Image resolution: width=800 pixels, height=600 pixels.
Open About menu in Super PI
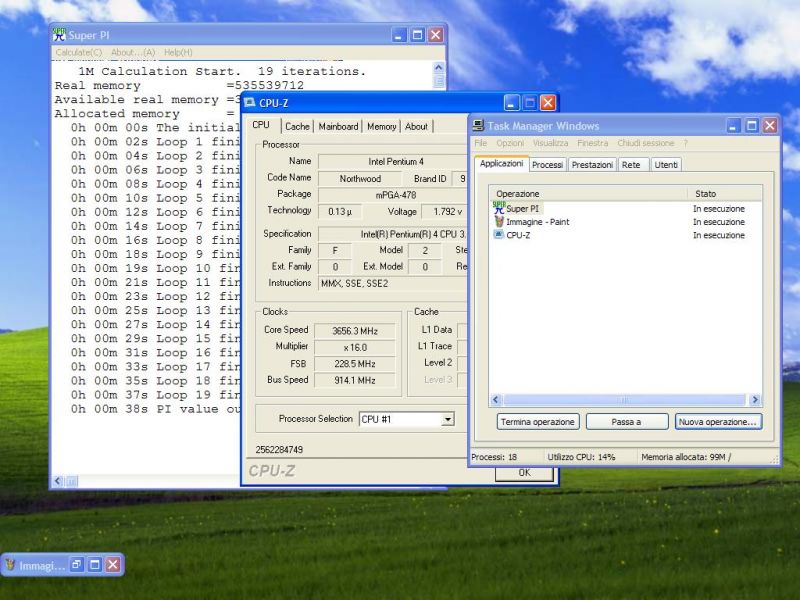click(x=133, y=52)
